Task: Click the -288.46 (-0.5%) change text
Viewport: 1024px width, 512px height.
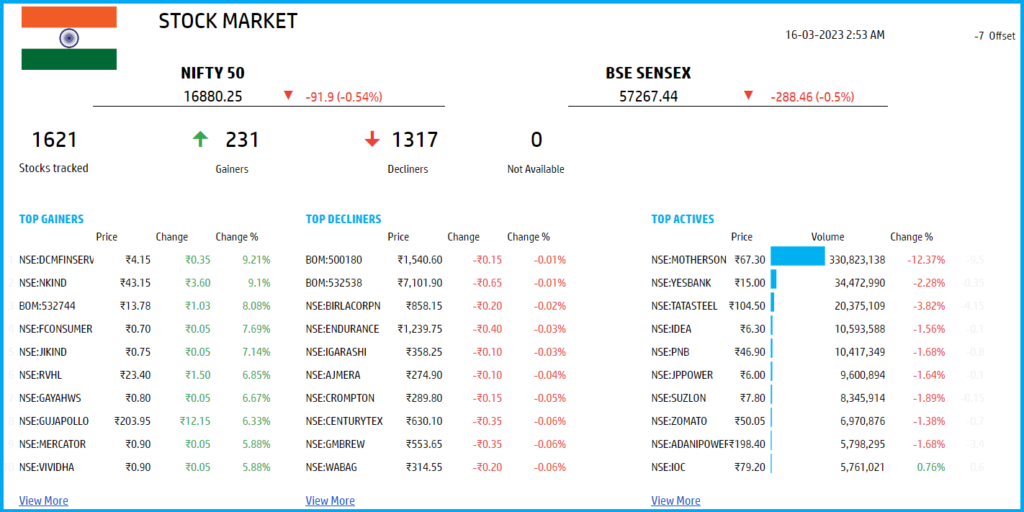Action: pyautogui.click(x=812, y=97)
